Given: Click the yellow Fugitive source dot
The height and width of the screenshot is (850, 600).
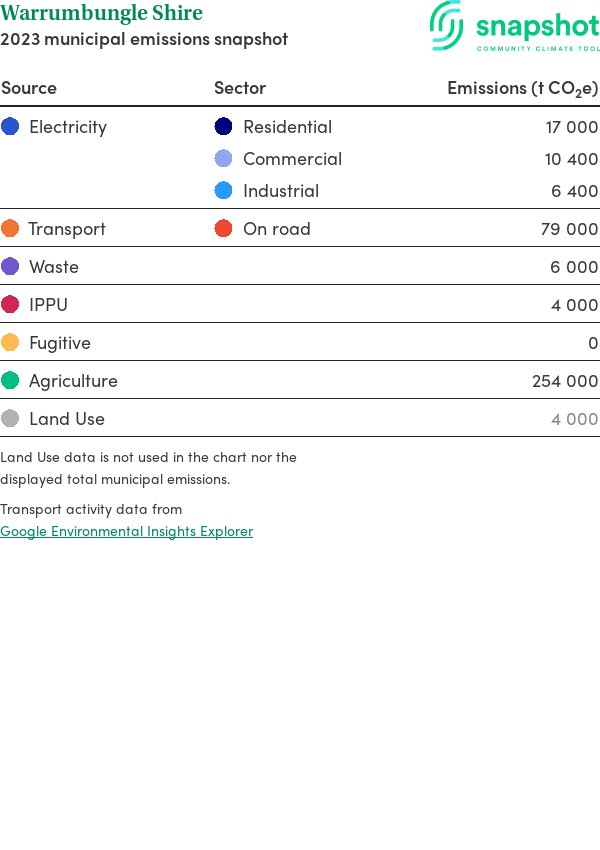Looking at the screenshot, I should (x=10, y=343).
